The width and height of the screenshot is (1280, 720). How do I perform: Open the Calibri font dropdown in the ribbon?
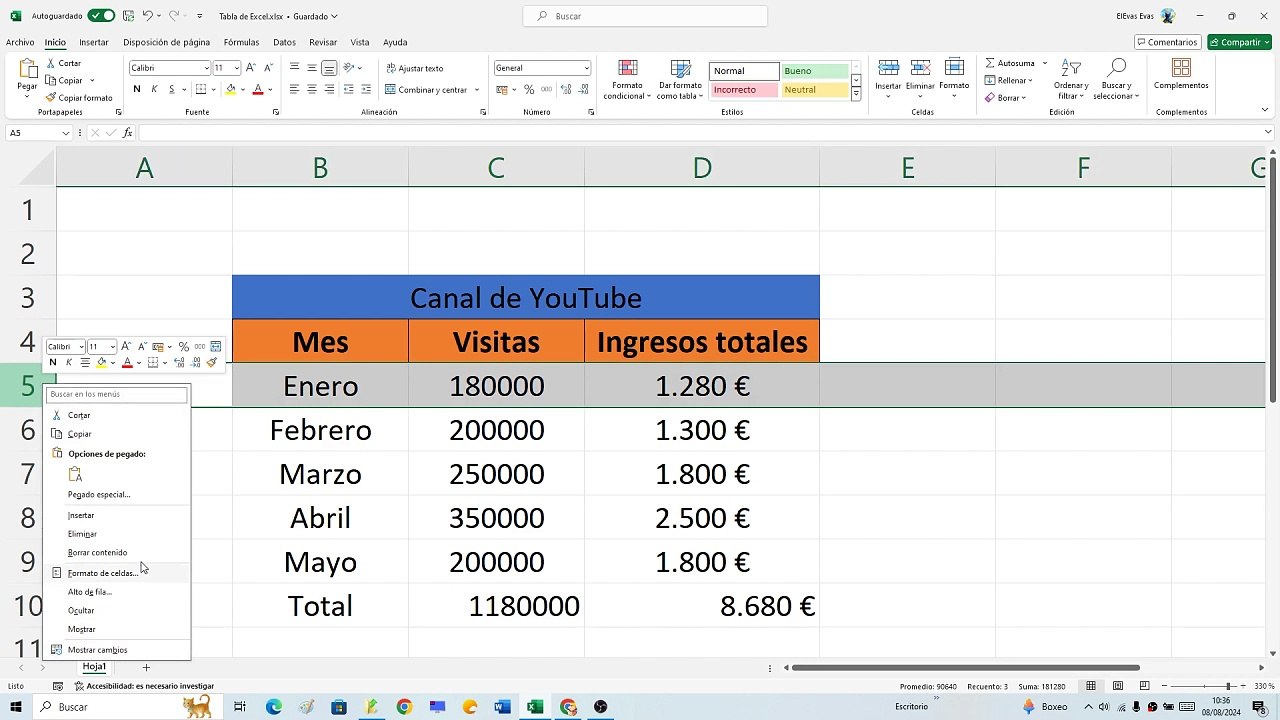(206, 68)
